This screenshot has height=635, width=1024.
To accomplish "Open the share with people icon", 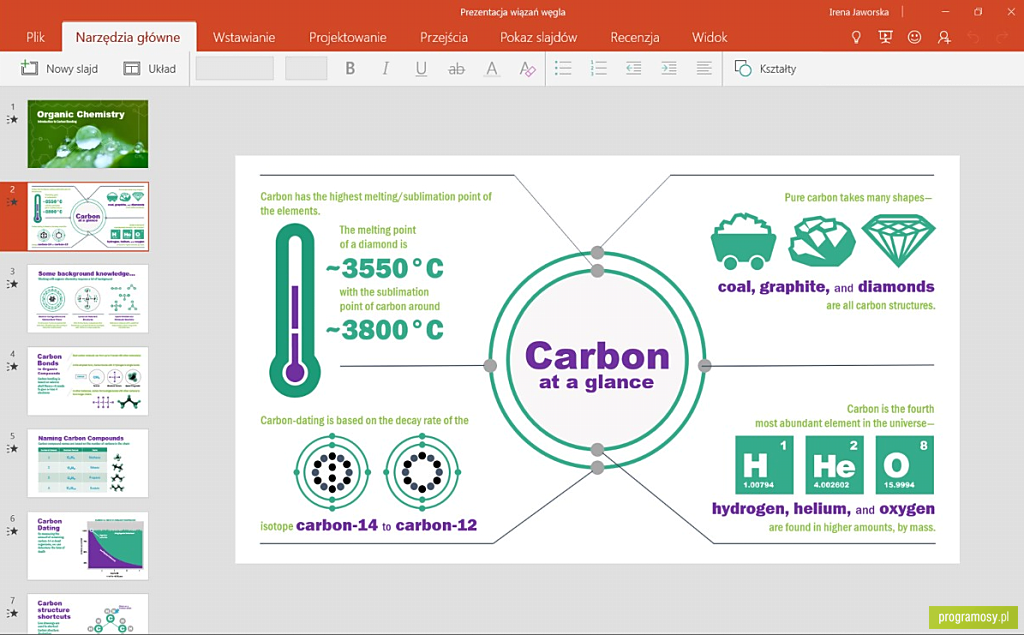I will tap(944, 37).
